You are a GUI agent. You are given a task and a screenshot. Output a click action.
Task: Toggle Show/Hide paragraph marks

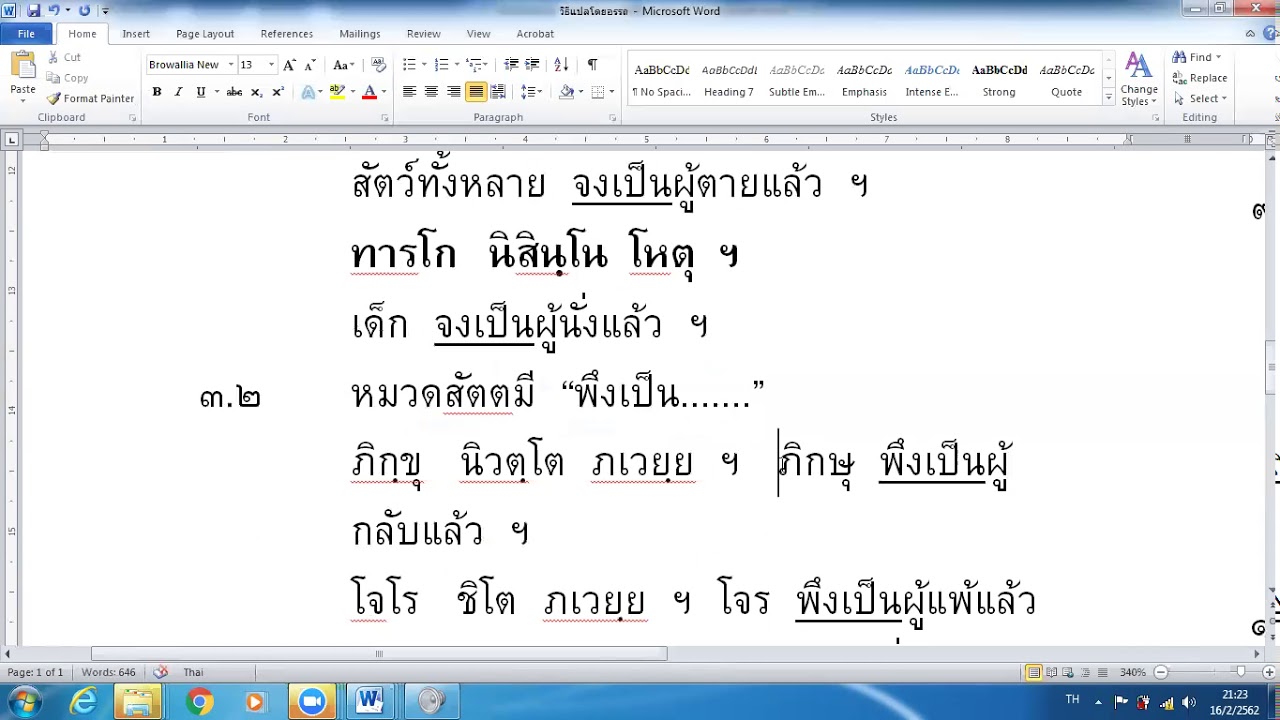click(592, 65)
